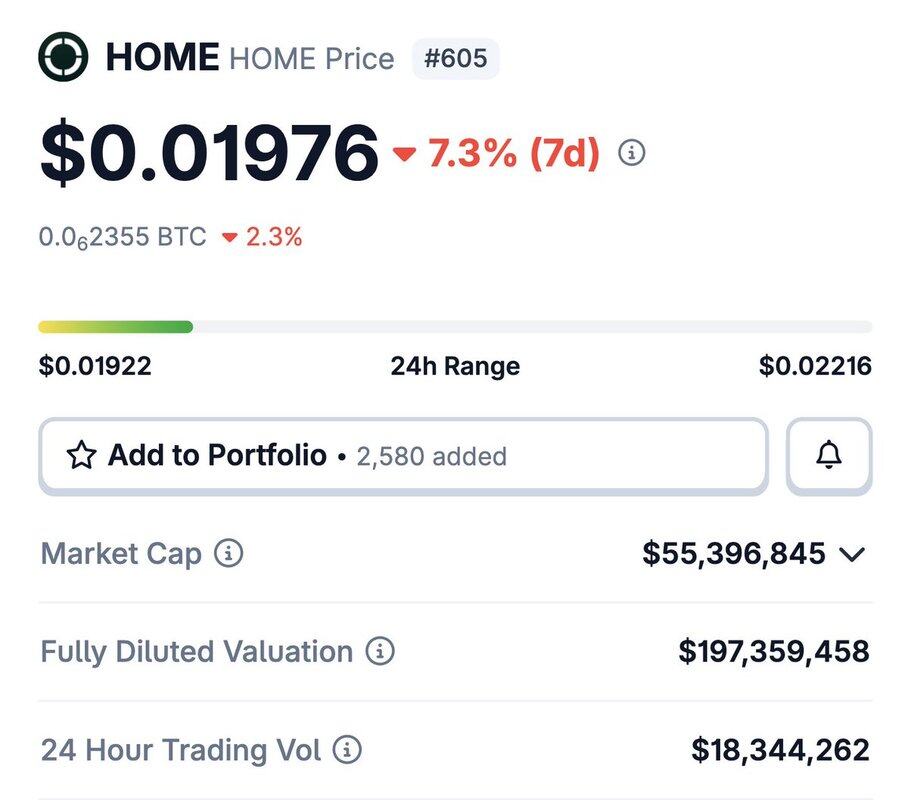Click the red down arrow beside 7.3%
The image size is (908, 800).
(404, 154)
